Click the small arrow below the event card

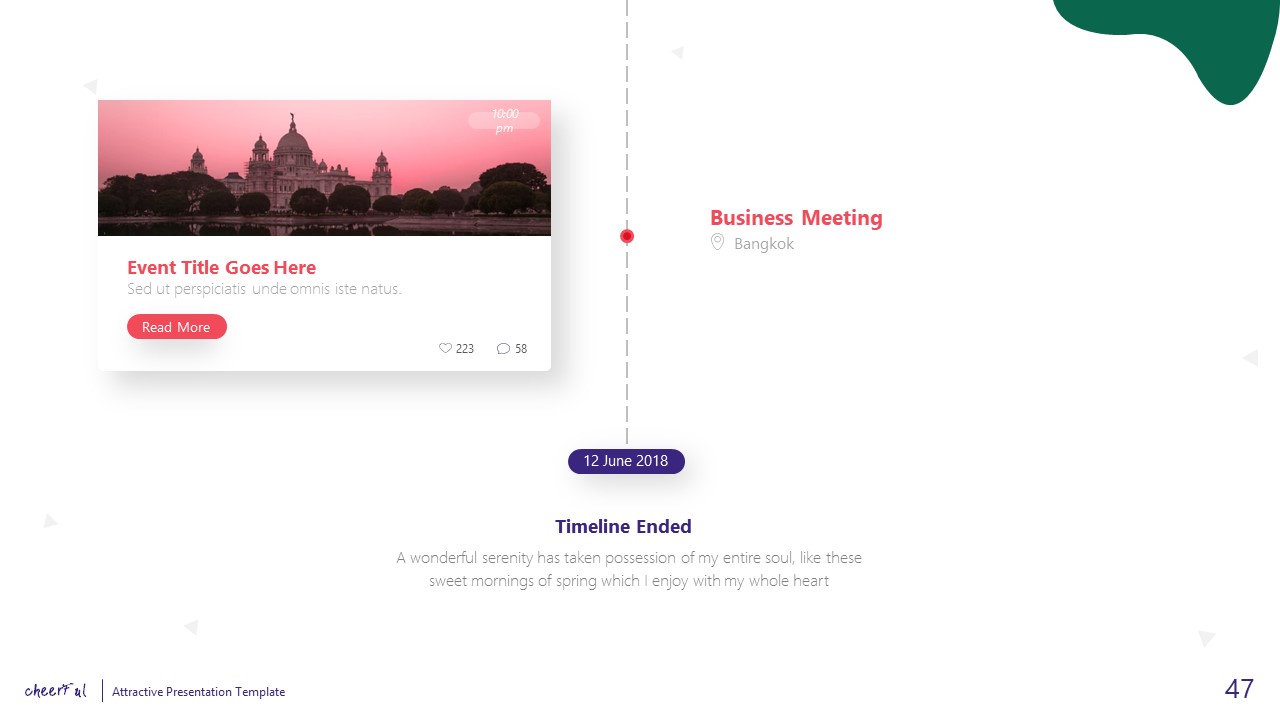[190, 627]
